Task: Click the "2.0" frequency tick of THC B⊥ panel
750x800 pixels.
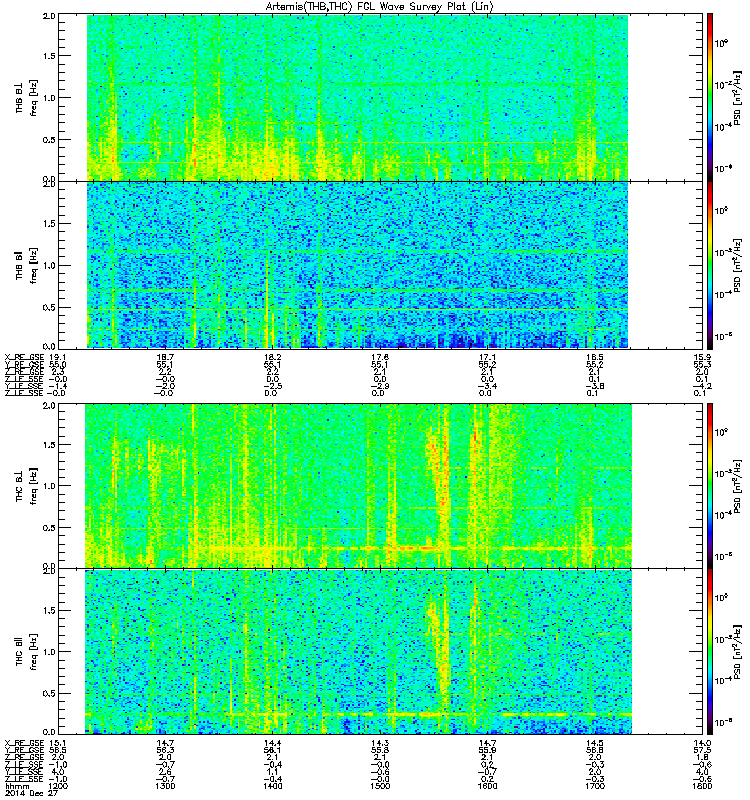Action: tap(49, 406)
